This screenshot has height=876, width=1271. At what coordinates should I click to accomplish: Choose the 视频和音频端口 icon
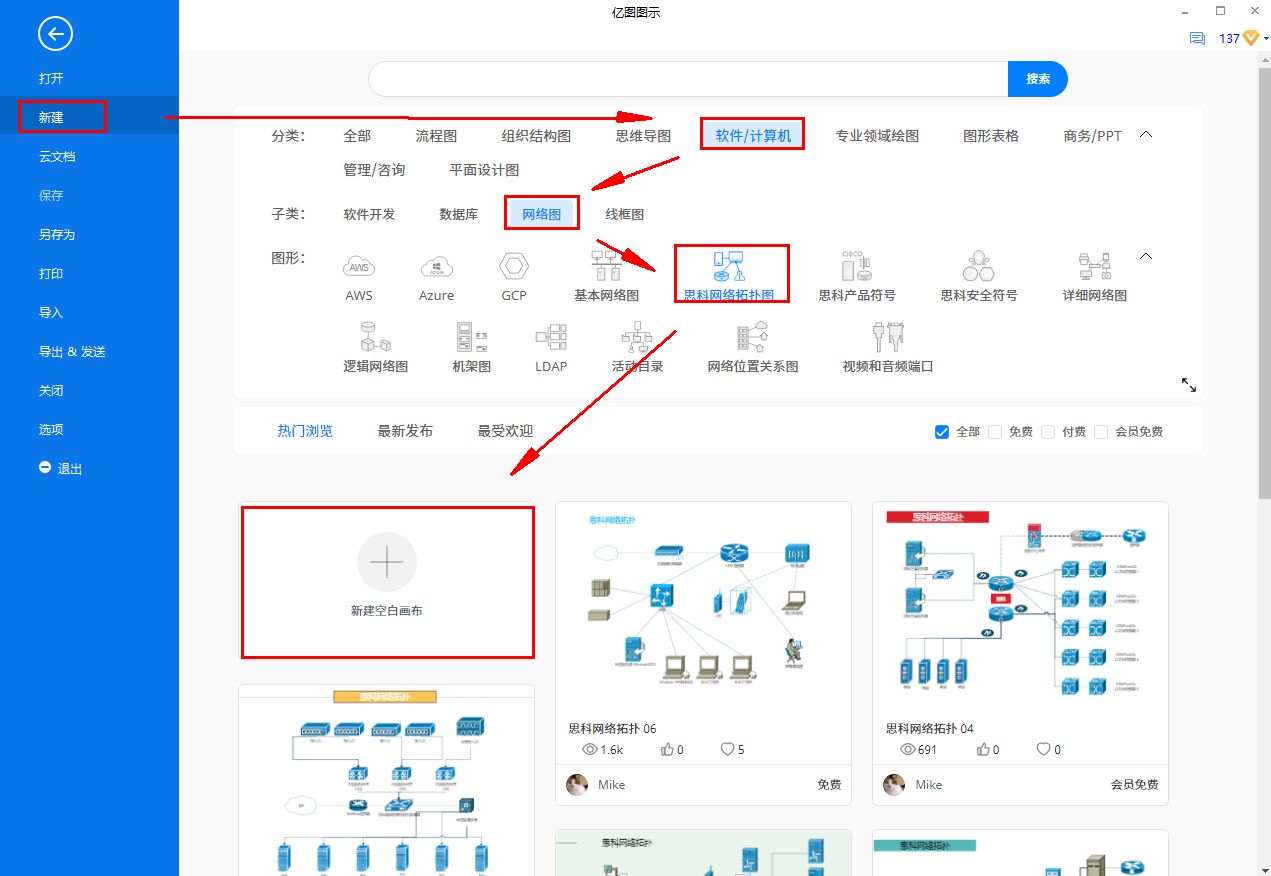[888, 337]
